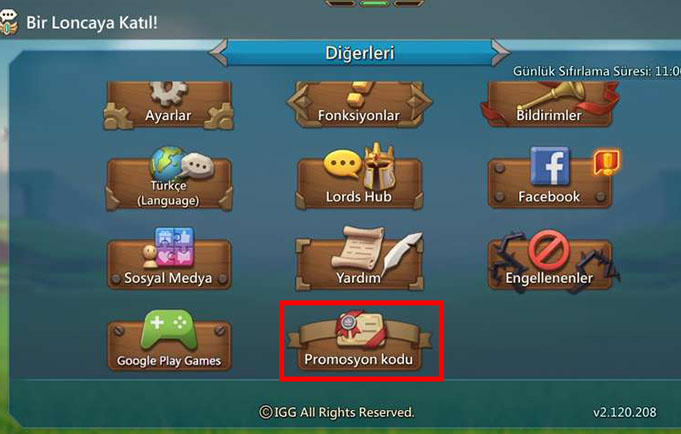Select the Promosyon kodu tile
The height and width of the screenshot is (434, 681).
click(359, 341)
